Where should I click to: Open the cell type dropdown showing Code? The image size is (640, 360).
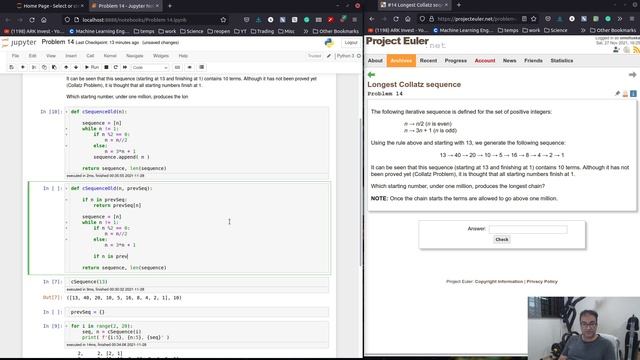(x=150, y=67)
